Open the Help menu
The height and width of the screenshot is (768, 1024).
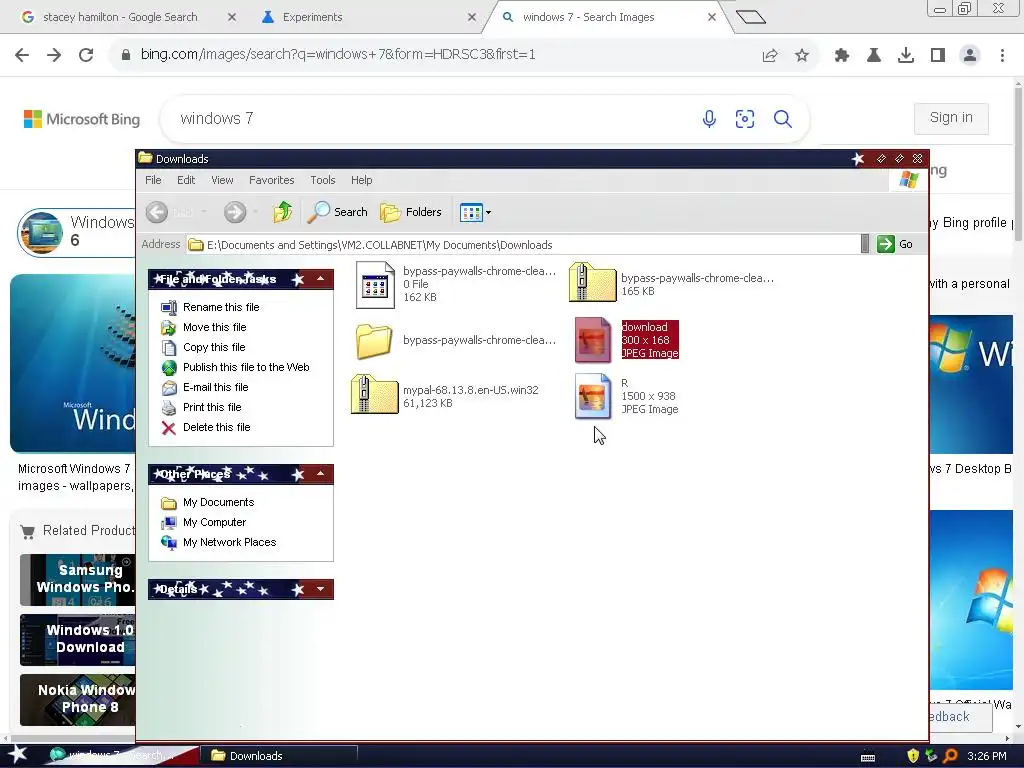pos(361,180)
